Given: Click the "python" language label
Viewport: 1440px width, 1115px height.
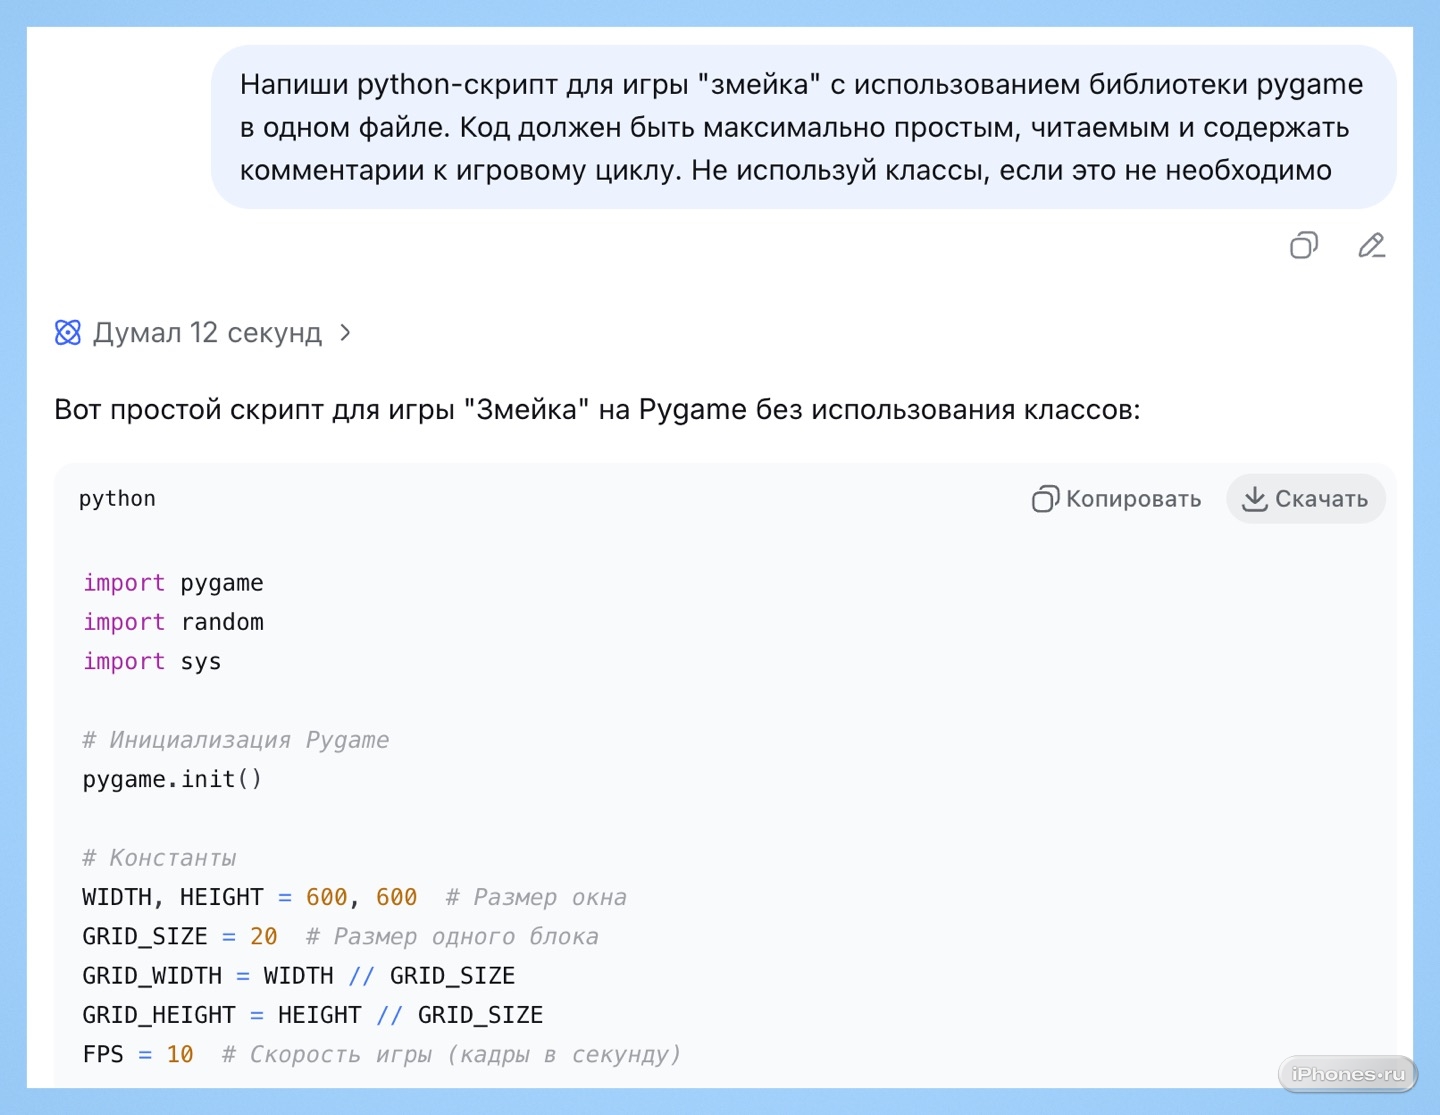Looking at the screenshot, I should tap(117, 499).
